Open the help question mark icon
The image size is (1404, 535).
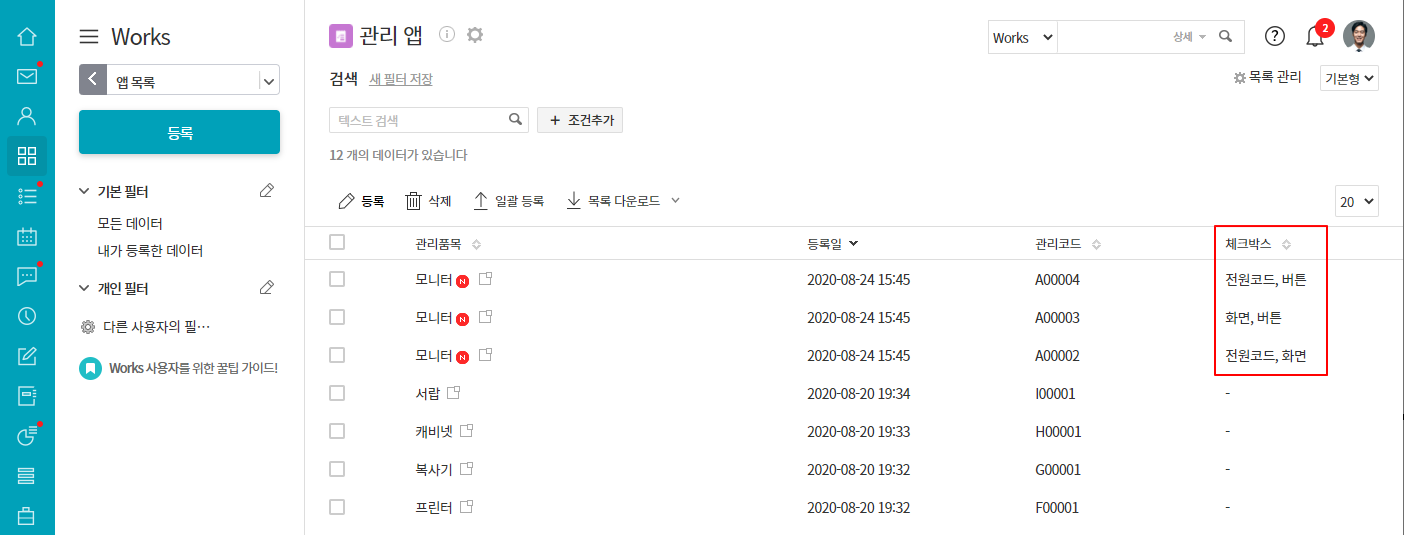(x=1274, y=37)
